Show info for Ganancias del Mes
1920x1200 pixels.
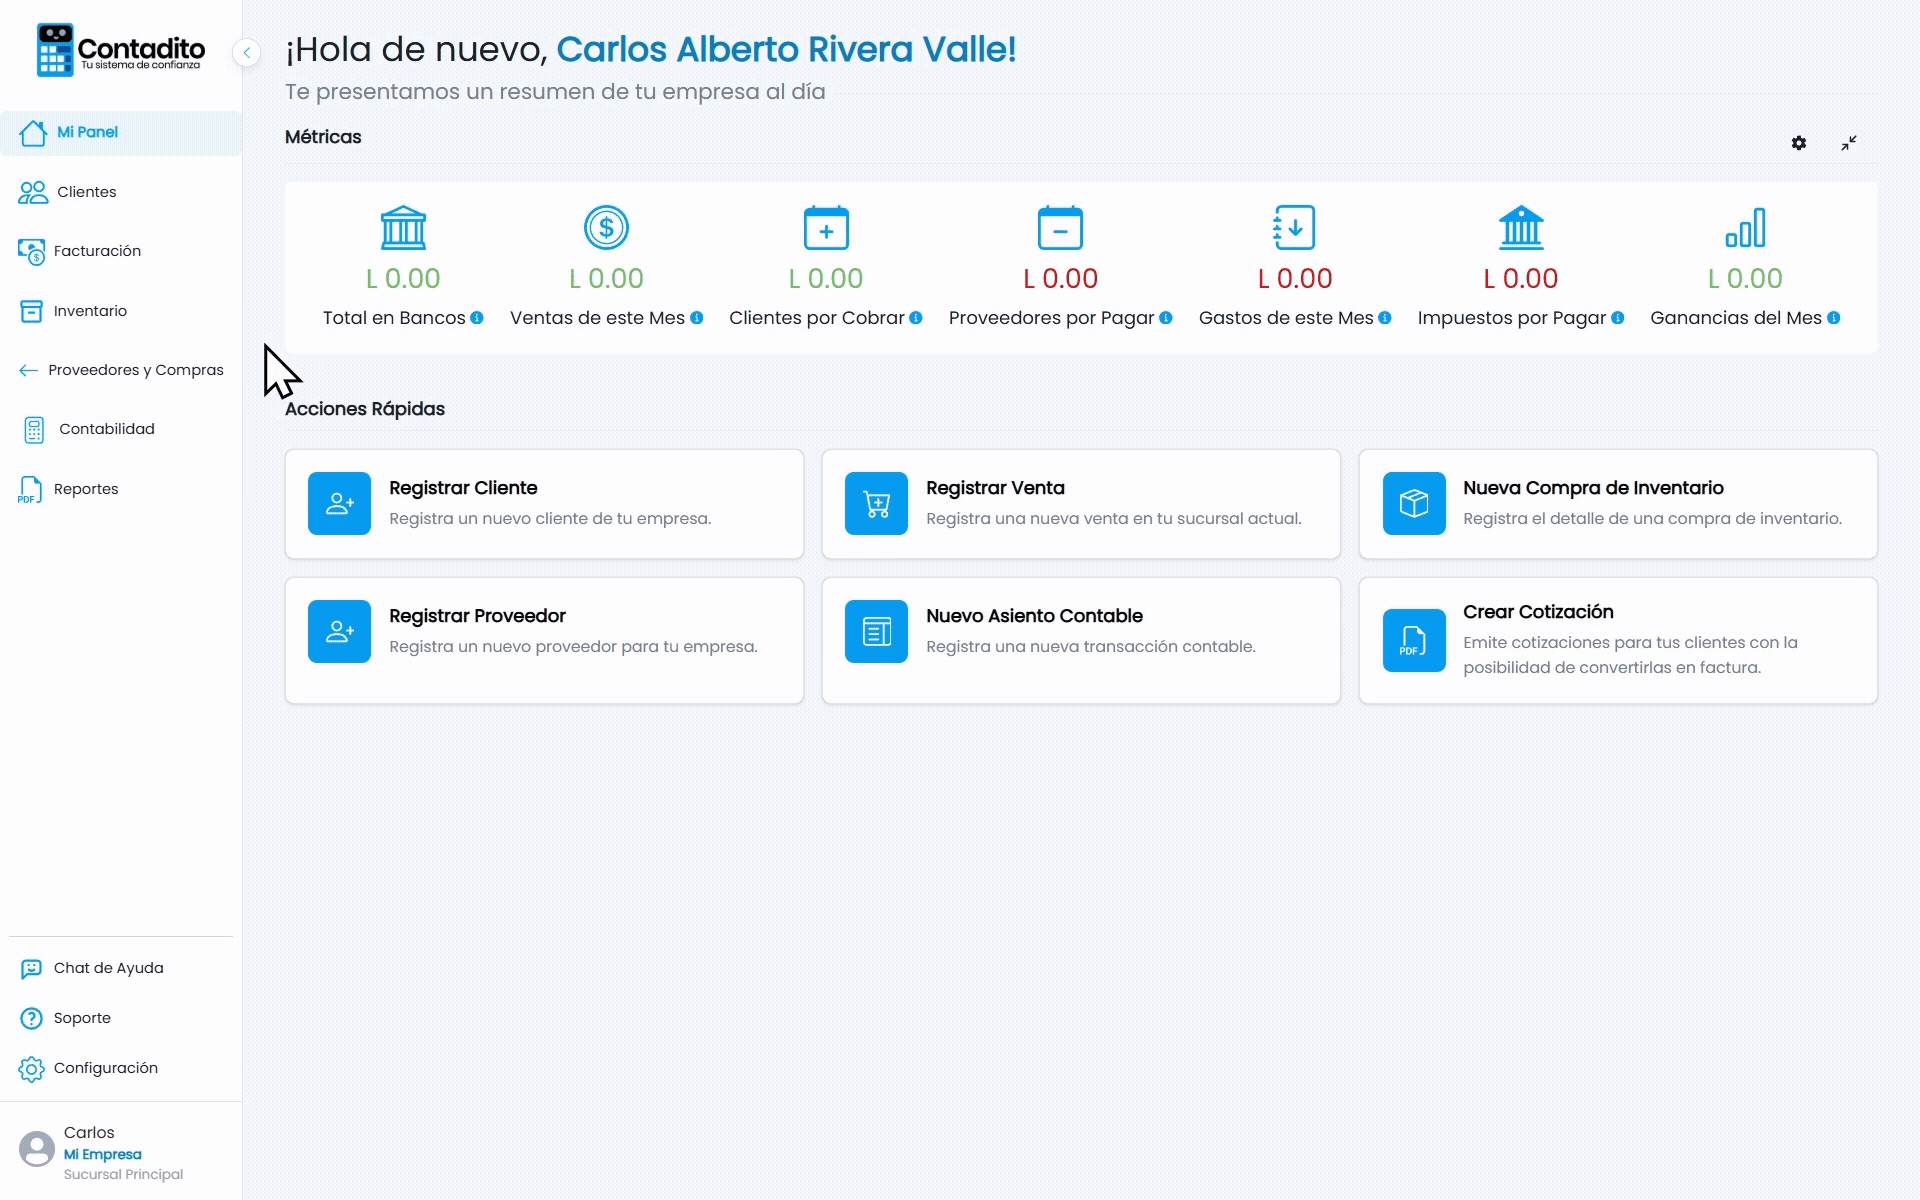1834,318
